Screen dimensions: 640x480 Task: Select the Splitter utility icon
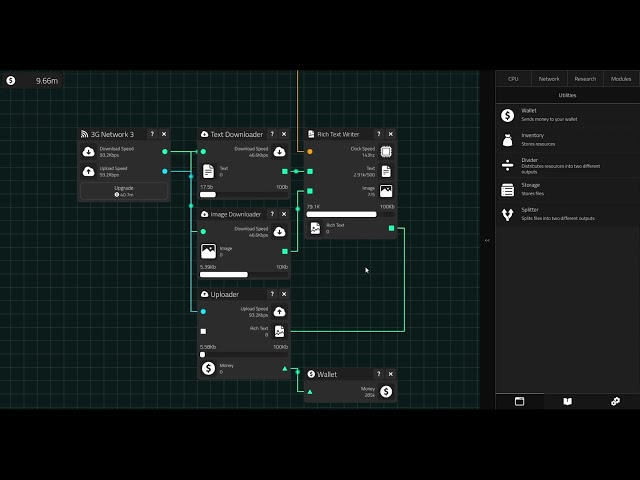pos(507,215)
